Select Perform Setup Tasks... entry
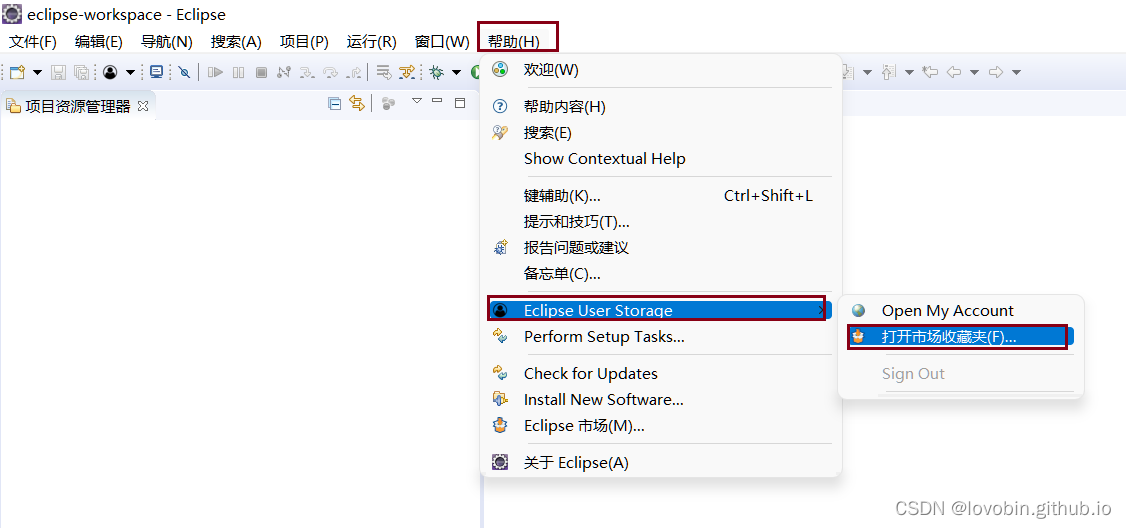The image size is (1126, 528). click(x=661, y=336)
